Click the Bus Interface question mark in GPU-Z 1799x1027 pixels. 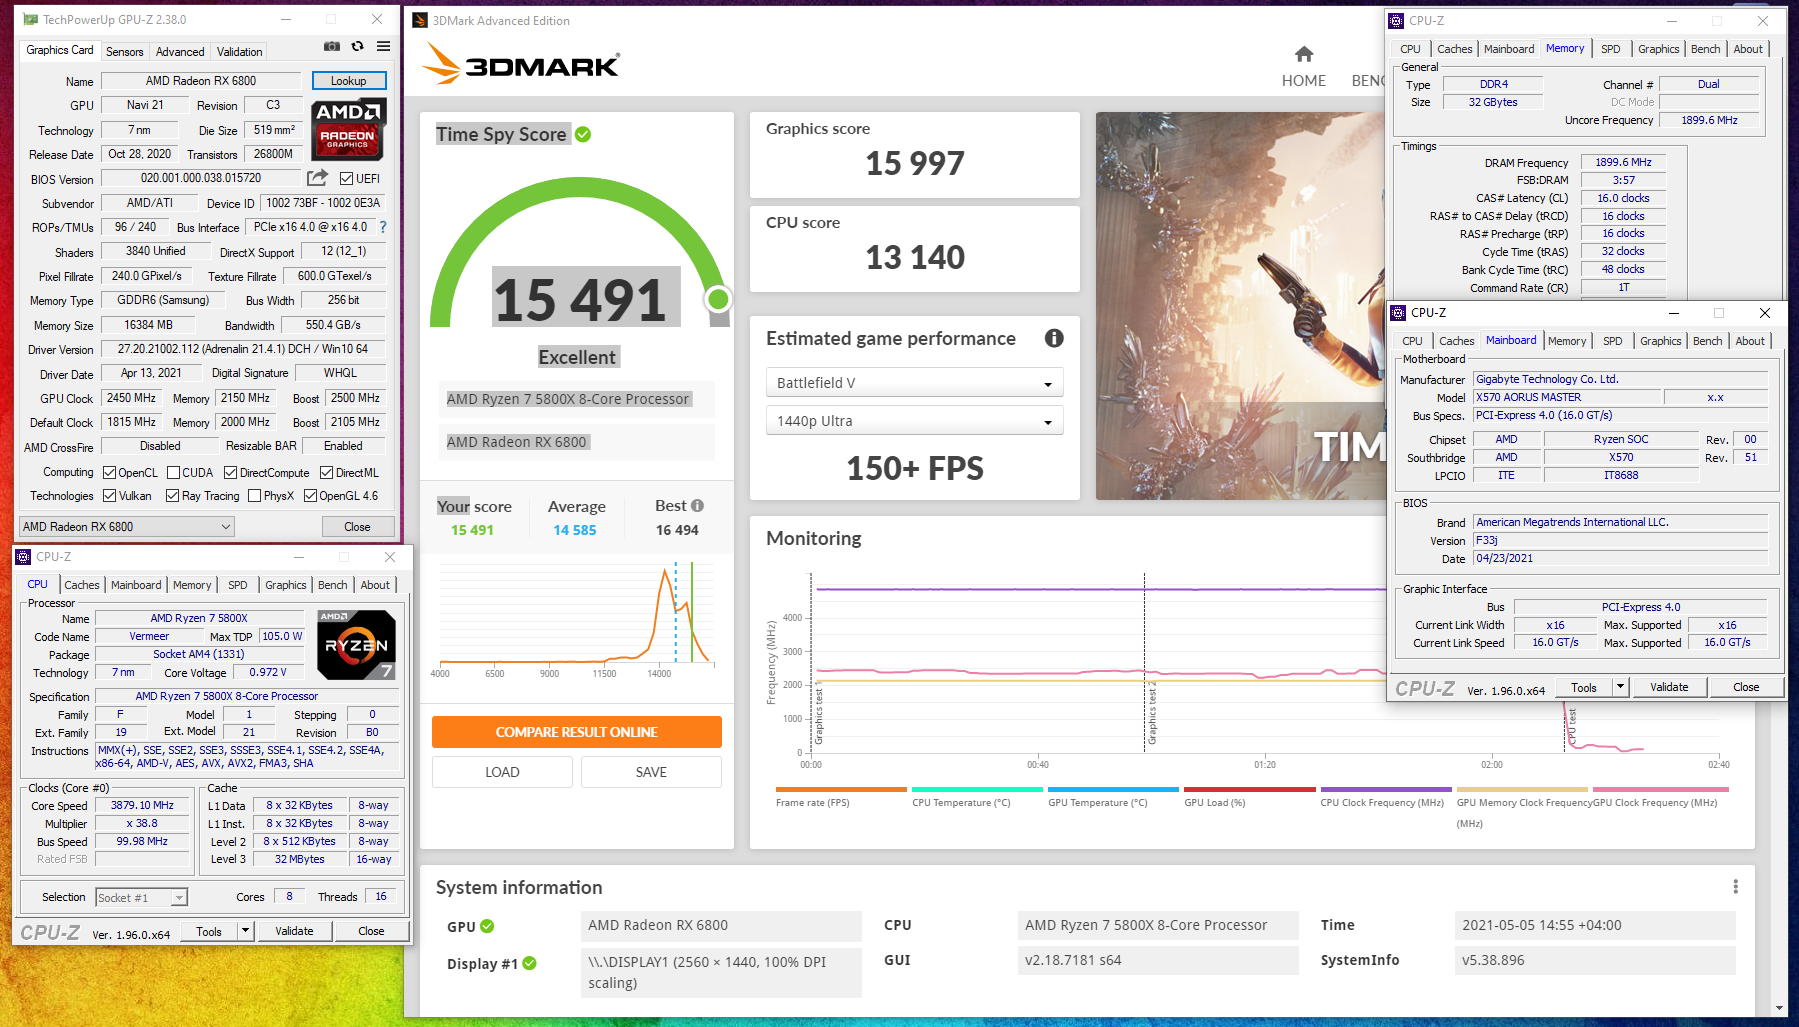382,227
